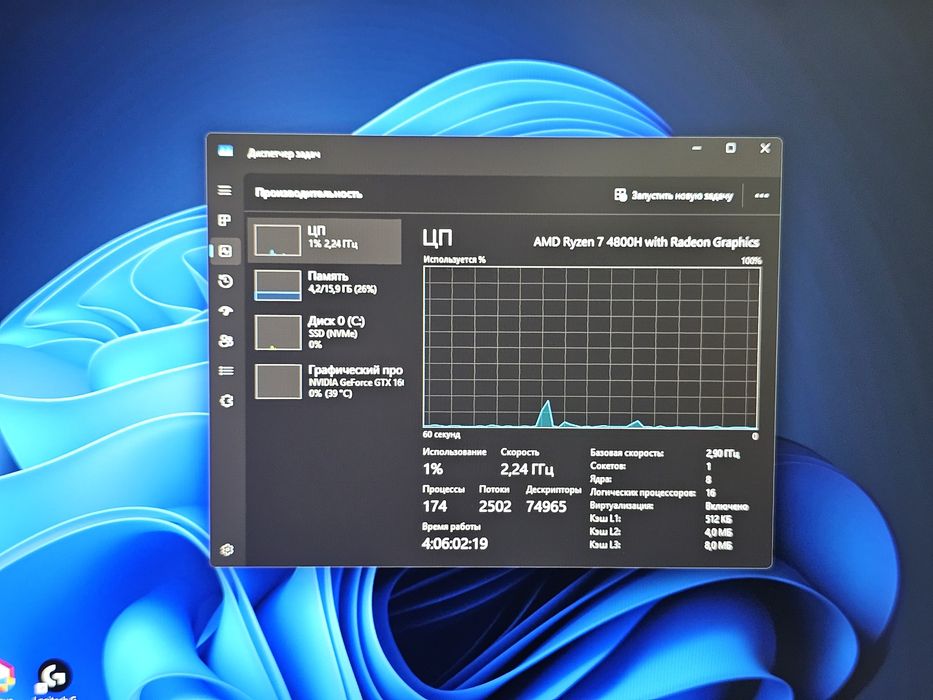Open the Users page icon

[x=226, y=341]
